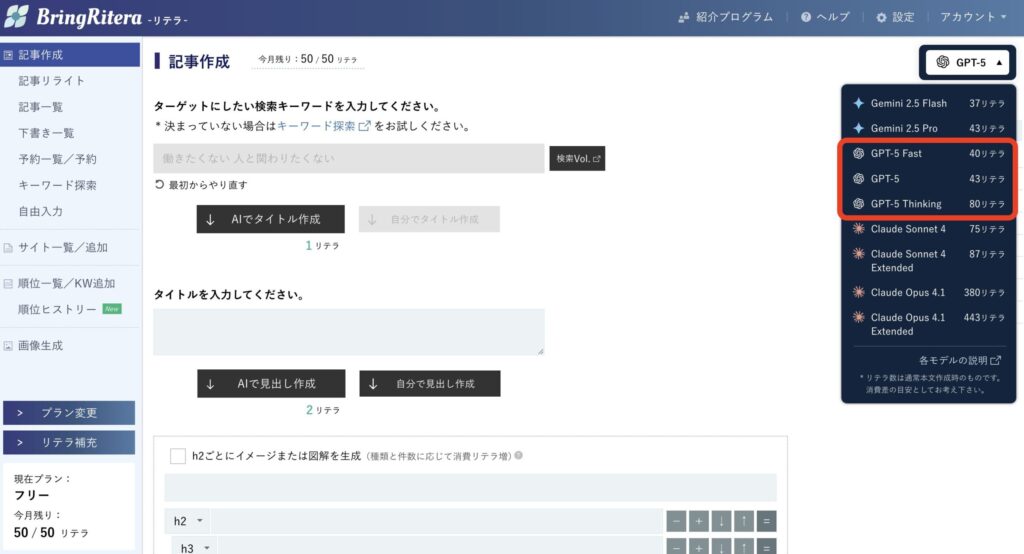Open 自由入力 in the sidebar
This screenshot has height=554, width=1024.
click(x=40, y=211)
